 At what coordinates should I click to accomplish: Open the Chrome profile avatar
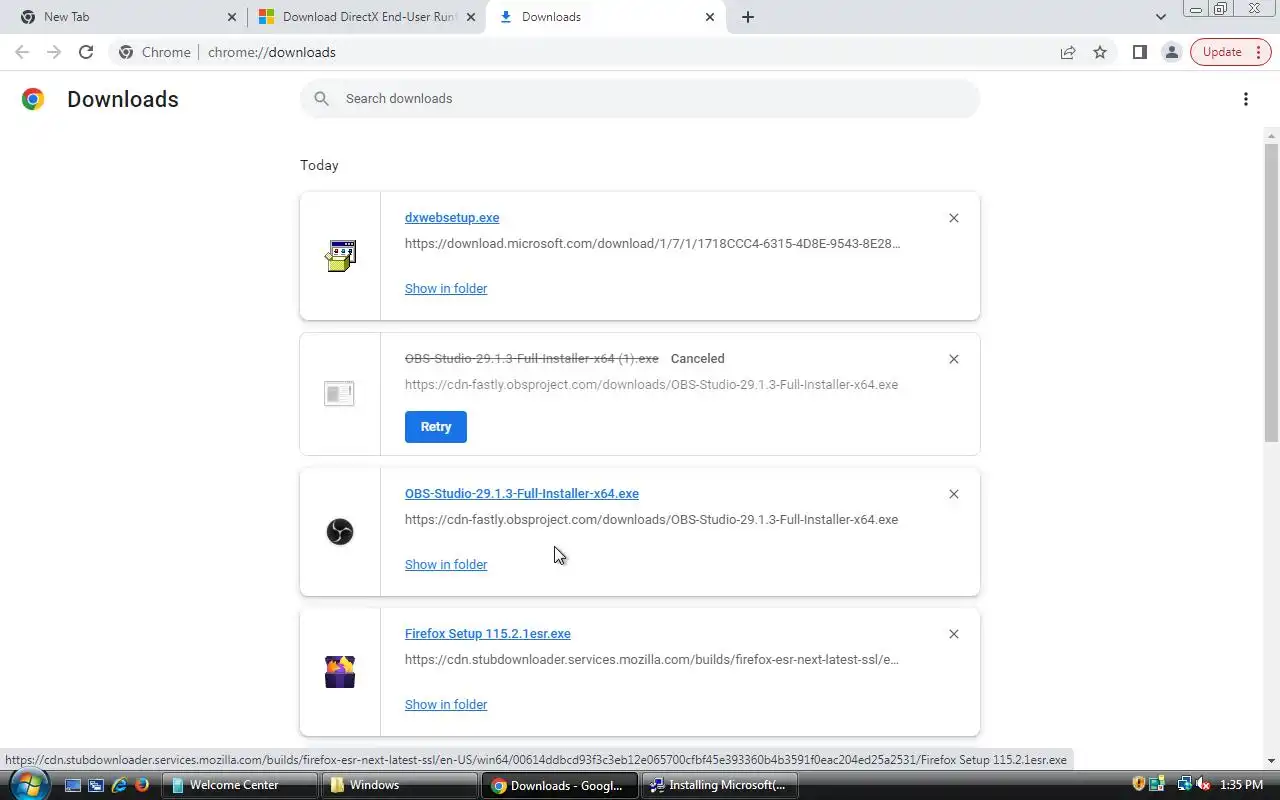(x=1171, y=52)
